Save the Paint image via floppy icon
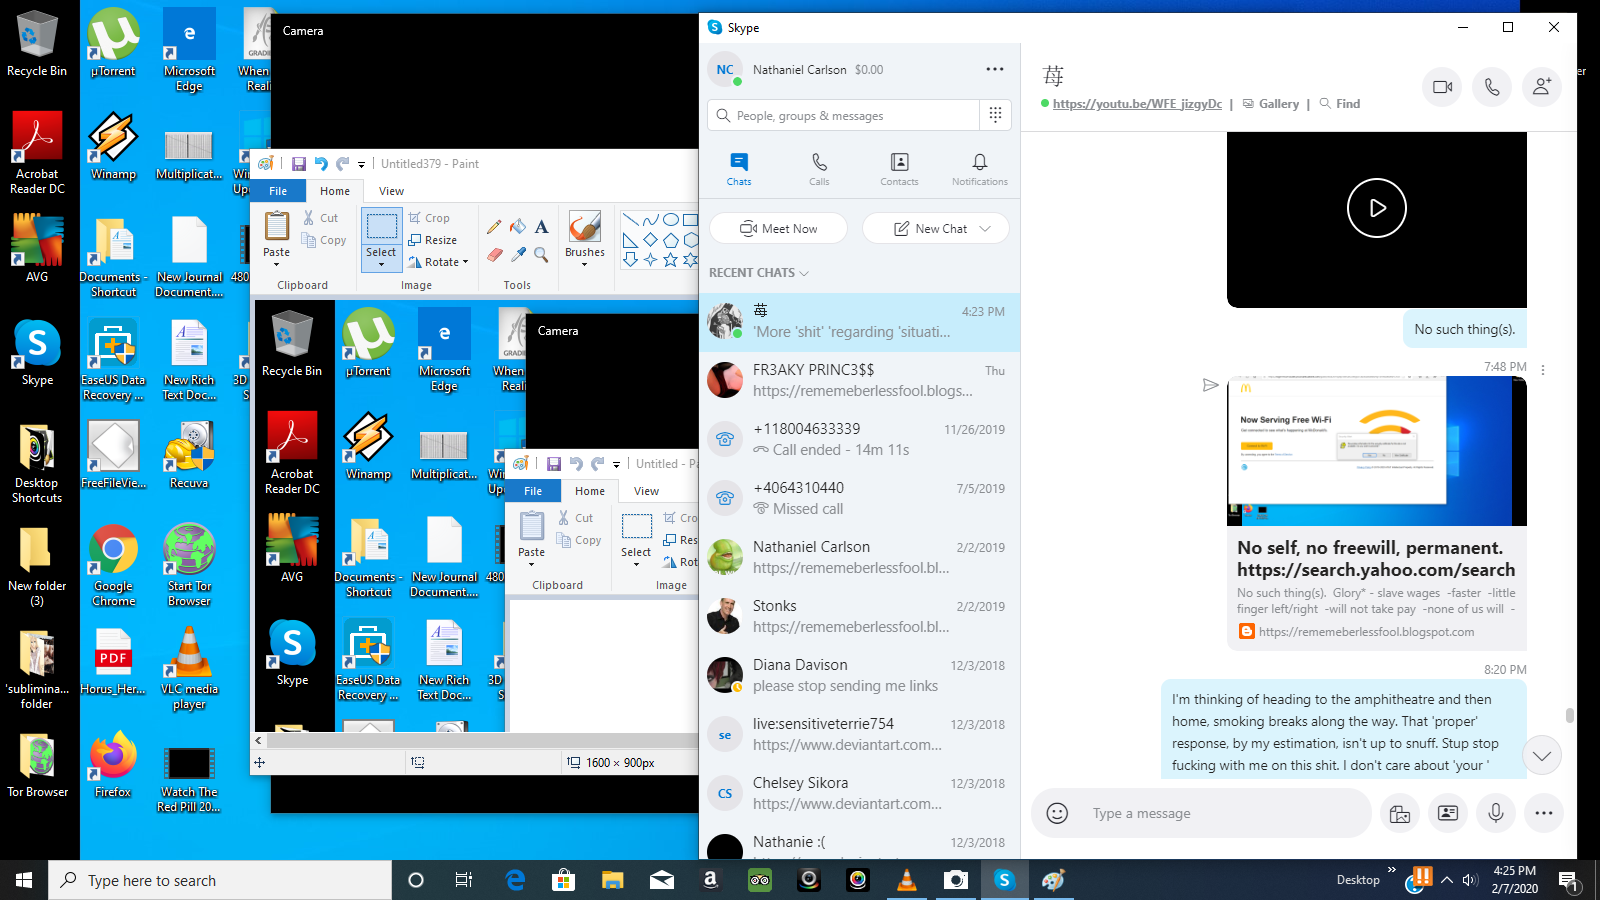This screenshot has width=1600, height=900. click(298, 164)
